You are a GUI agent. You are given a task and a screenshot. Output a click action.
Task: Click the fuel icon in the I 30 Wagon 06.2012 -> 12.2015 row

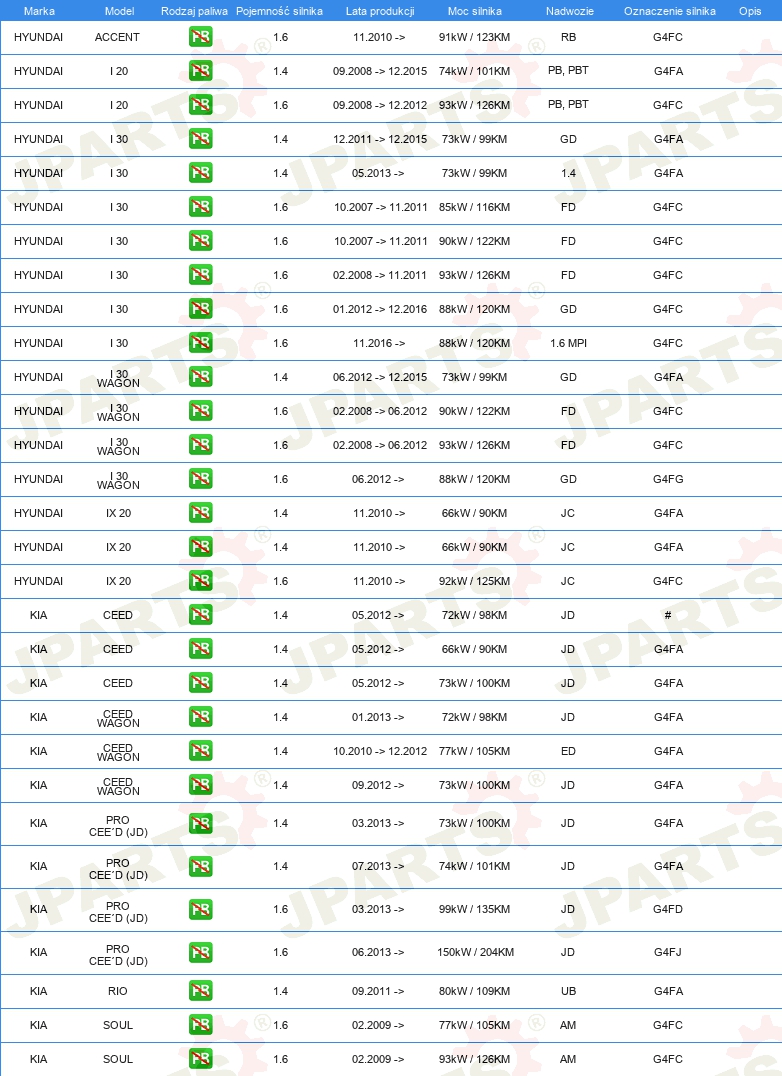click(x=200, y=377)
